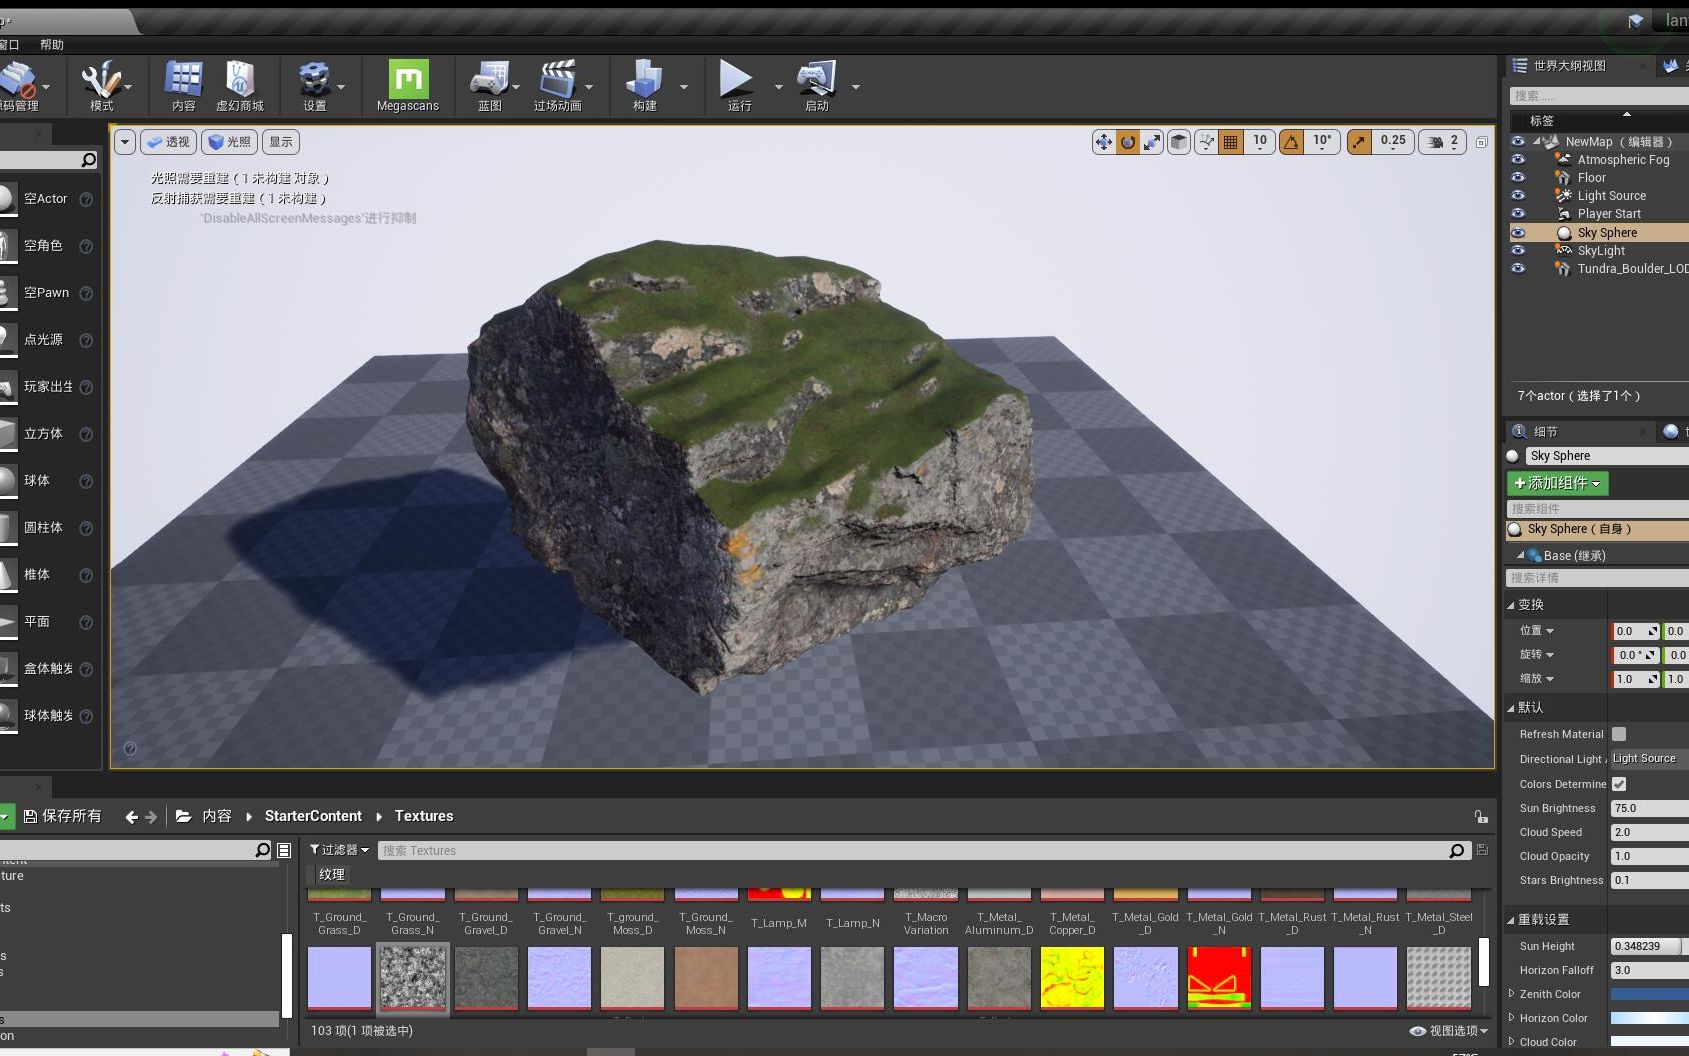Open the Megascans panel
1689x1056 pixels.
click(x=406, y=85)
